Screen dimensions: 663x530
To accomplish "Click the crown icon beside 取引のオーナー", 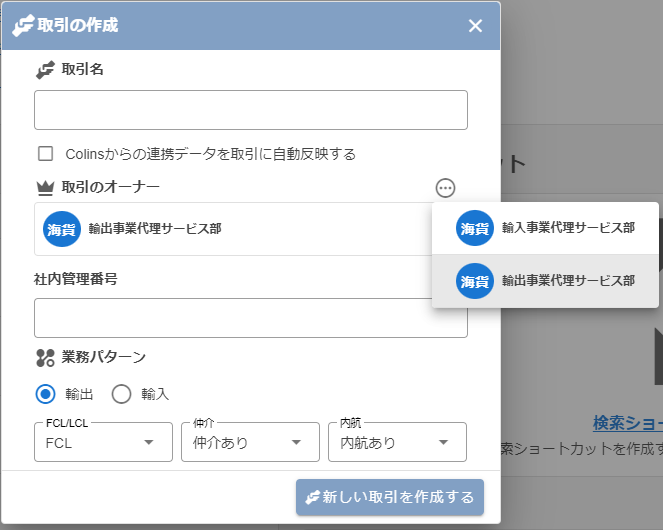I will 45,187.
